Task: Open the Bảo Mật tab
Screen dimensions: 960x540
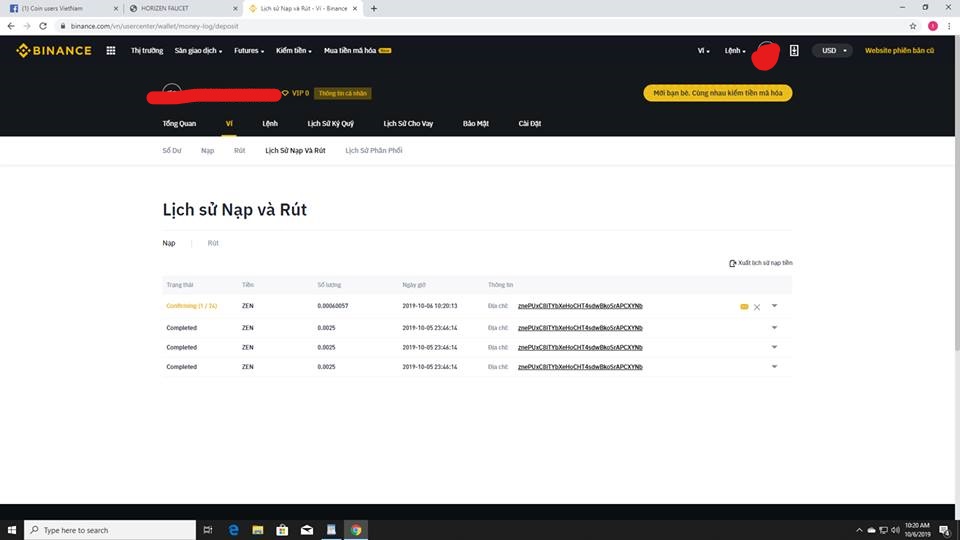Action: point(476,124)
